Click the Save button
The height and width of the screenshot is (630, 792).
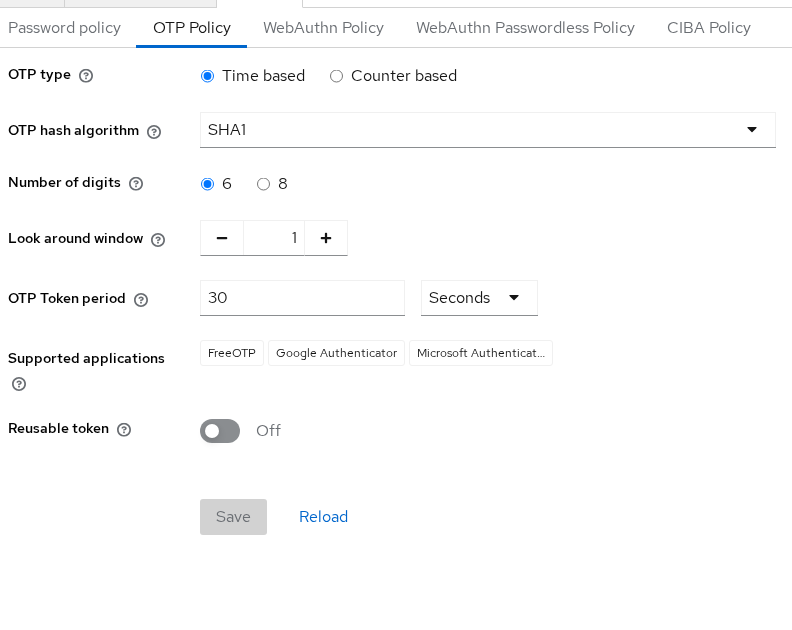[x=233, y=517]
